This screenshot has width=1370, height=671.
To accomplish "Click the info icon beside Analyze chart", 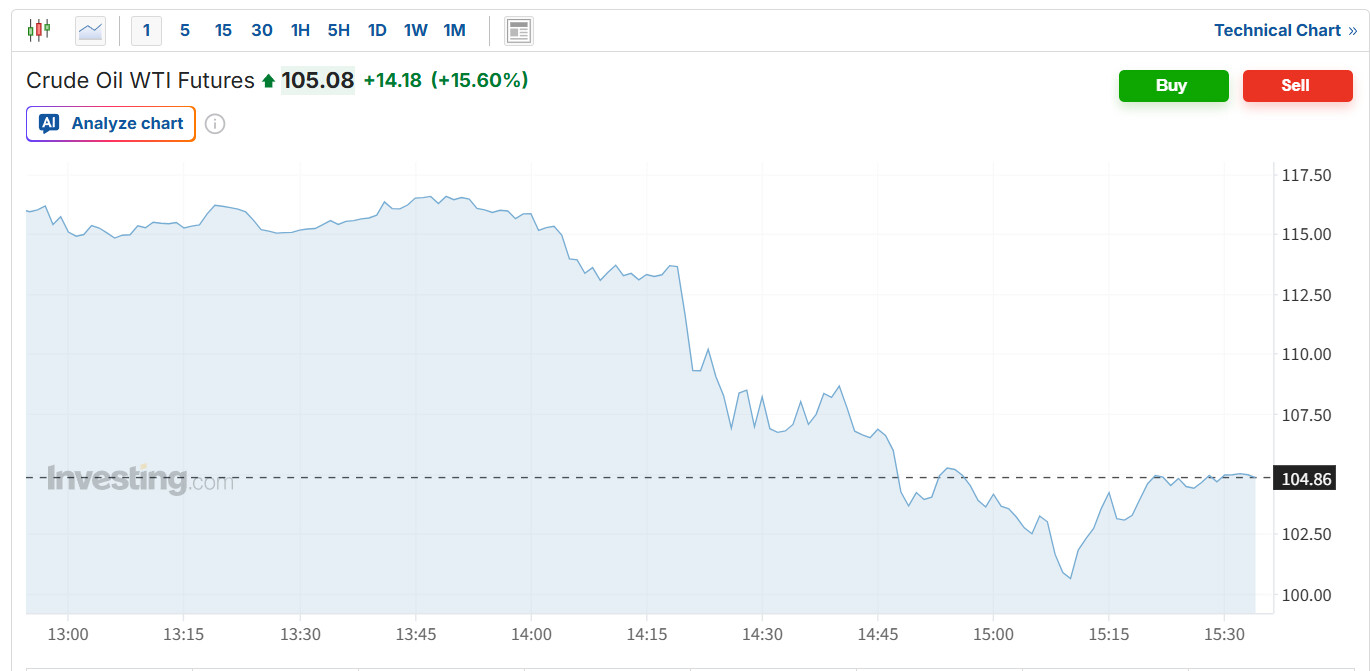I will click(215, 124).
